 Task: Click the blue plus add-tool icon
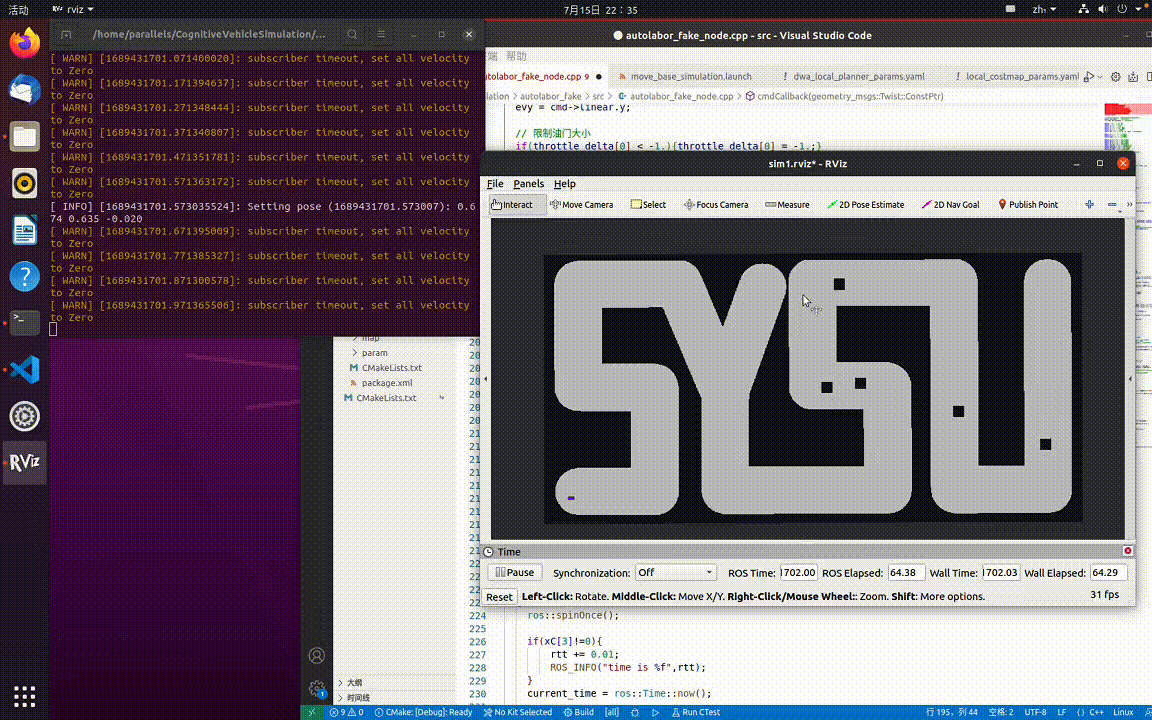coord(1089,204)
